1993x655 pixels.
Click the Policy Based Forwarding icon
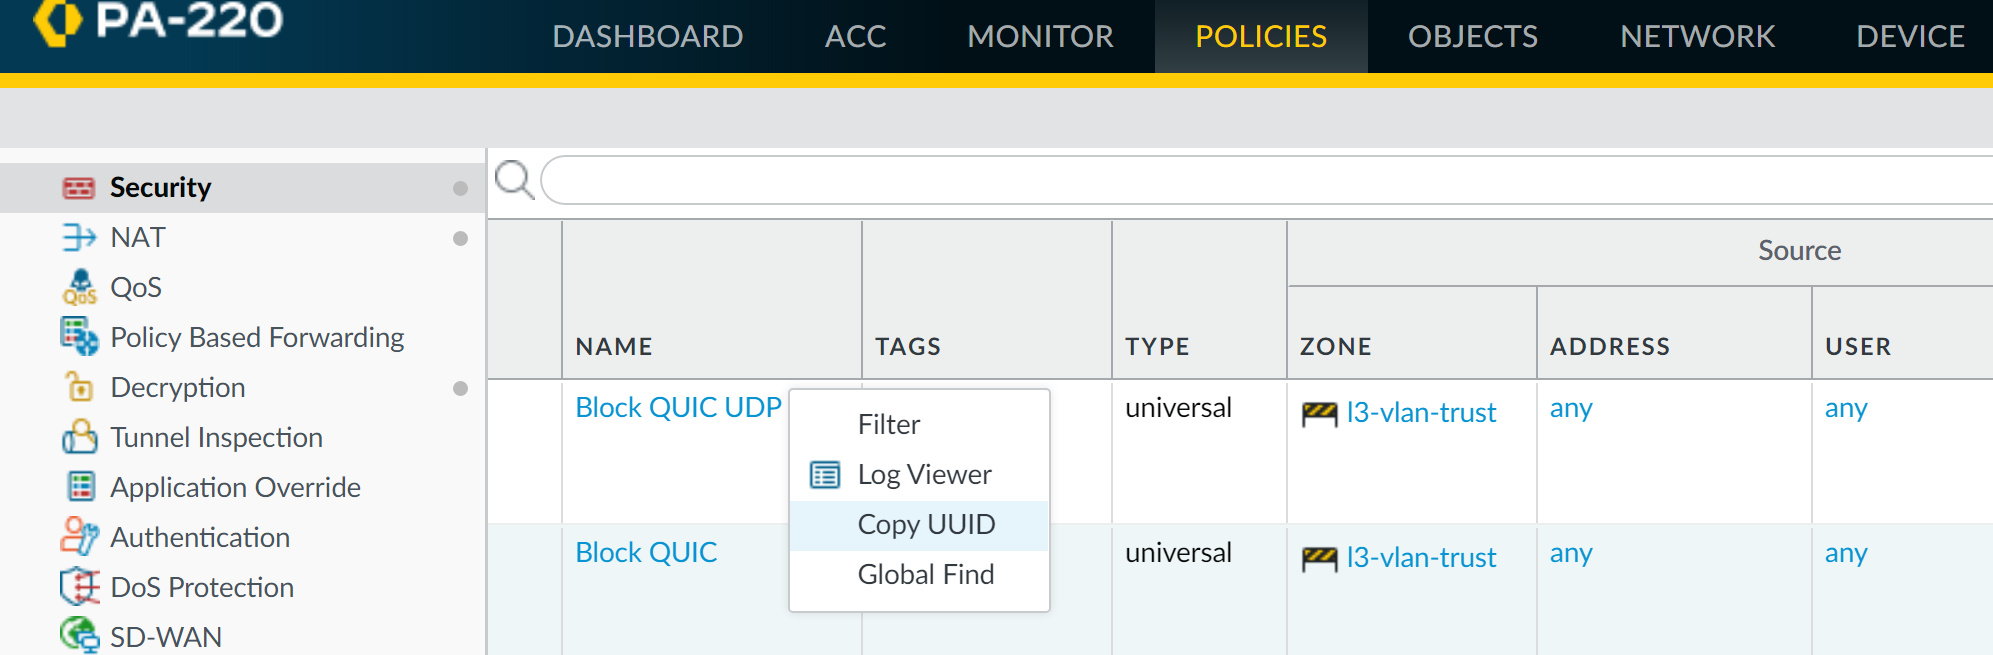79,336
